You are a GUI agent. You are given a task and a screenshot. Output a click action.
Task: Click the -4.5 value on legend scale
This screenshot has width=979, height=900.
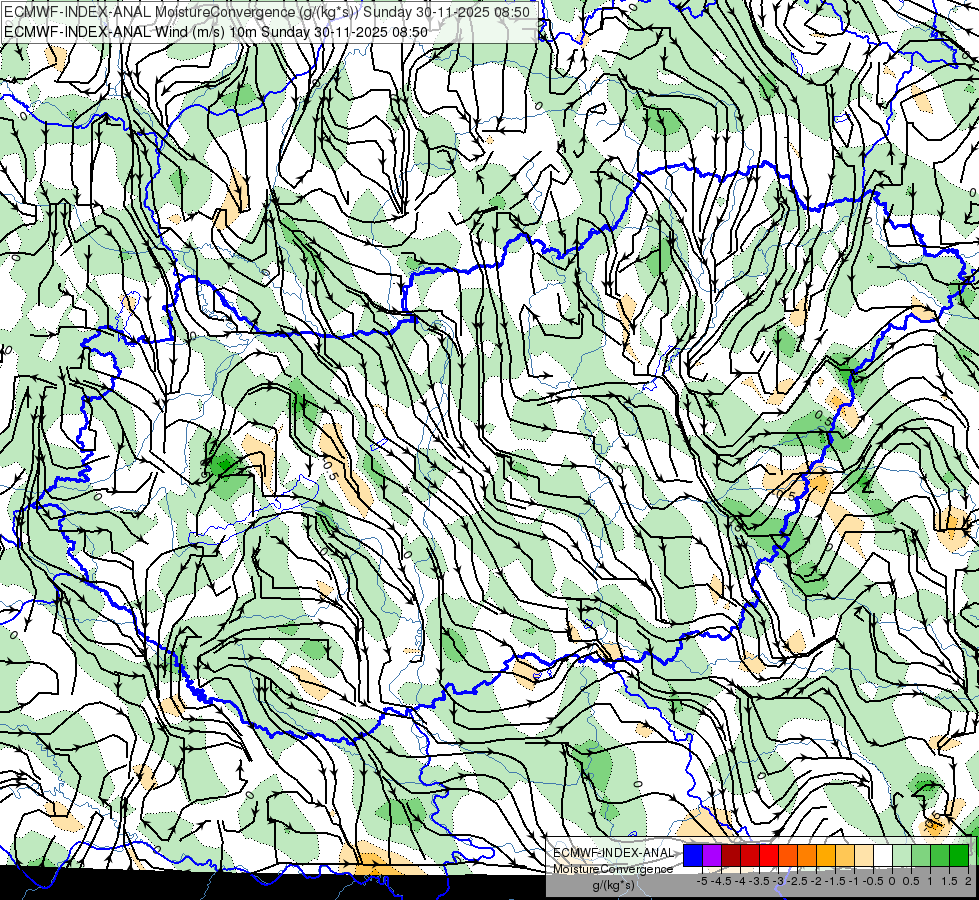tap(721, 881)
